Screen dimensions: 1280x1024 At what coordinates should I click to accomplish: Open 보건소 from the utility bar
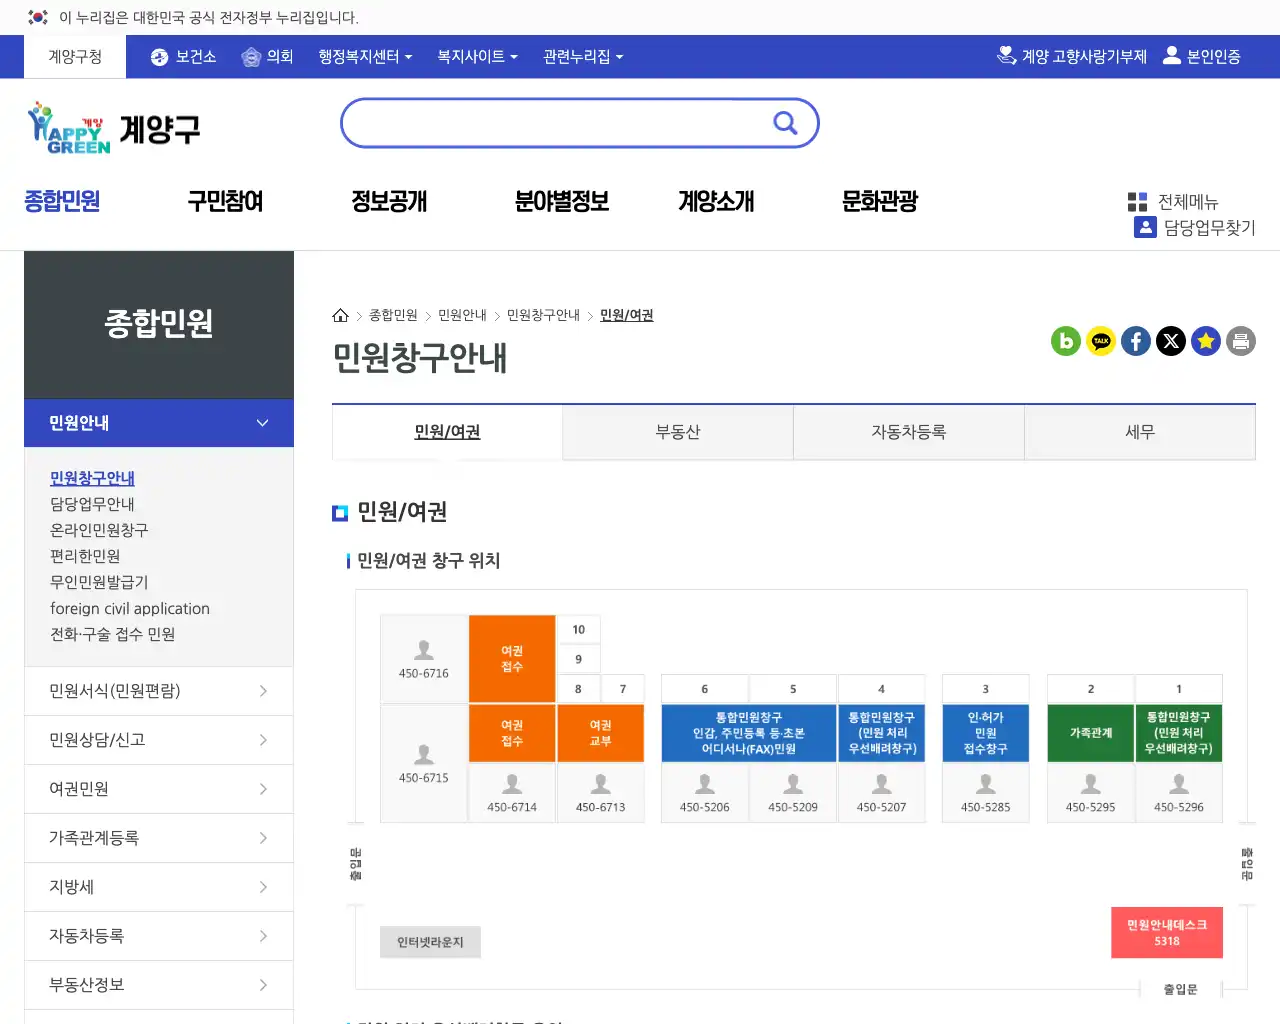point(182,56)
